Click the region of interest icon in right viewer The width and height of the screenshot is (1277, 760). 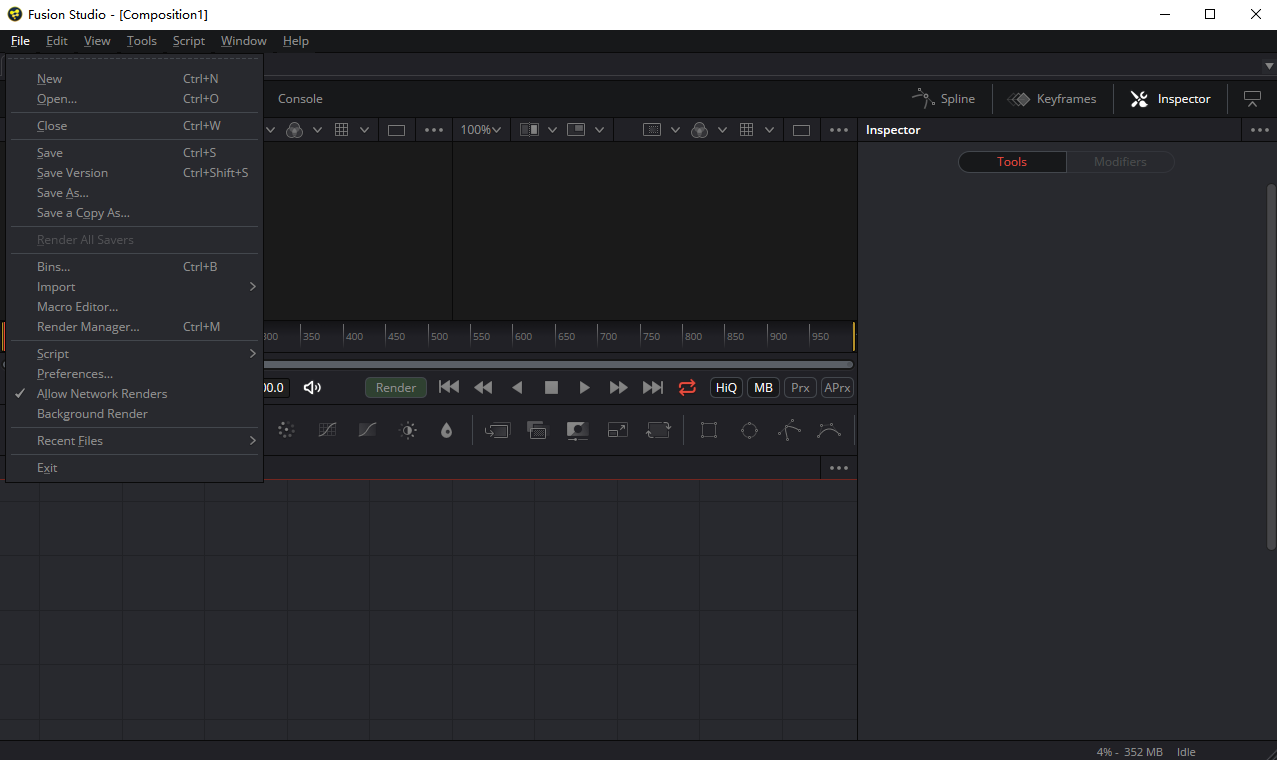pyautogui.click(x=652, y=130)
